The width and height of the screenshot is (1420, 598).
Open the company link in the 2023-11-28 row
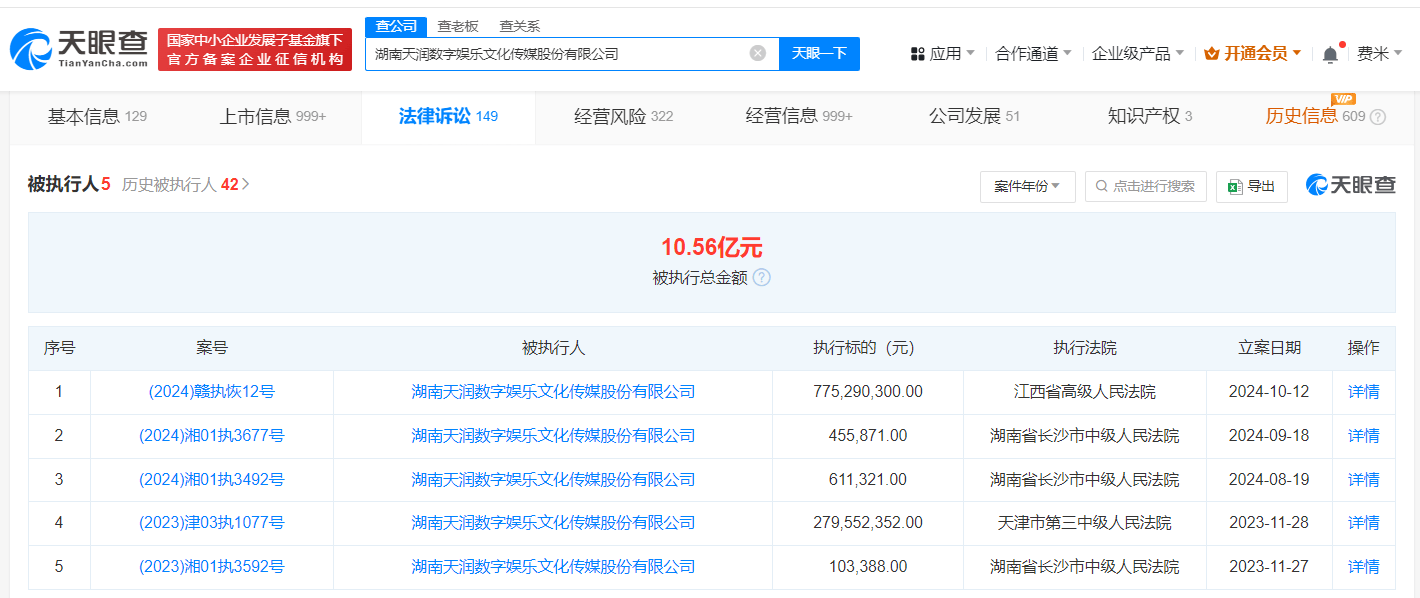(553, 523)
